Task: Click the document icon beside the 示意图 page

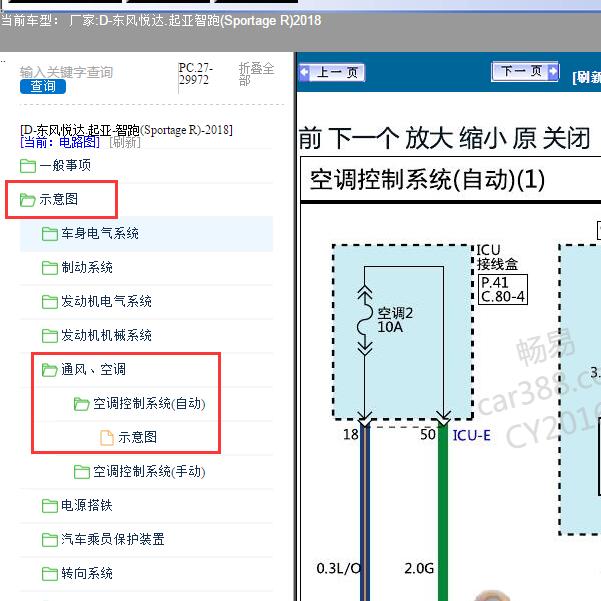Action: tap(107, 437)
